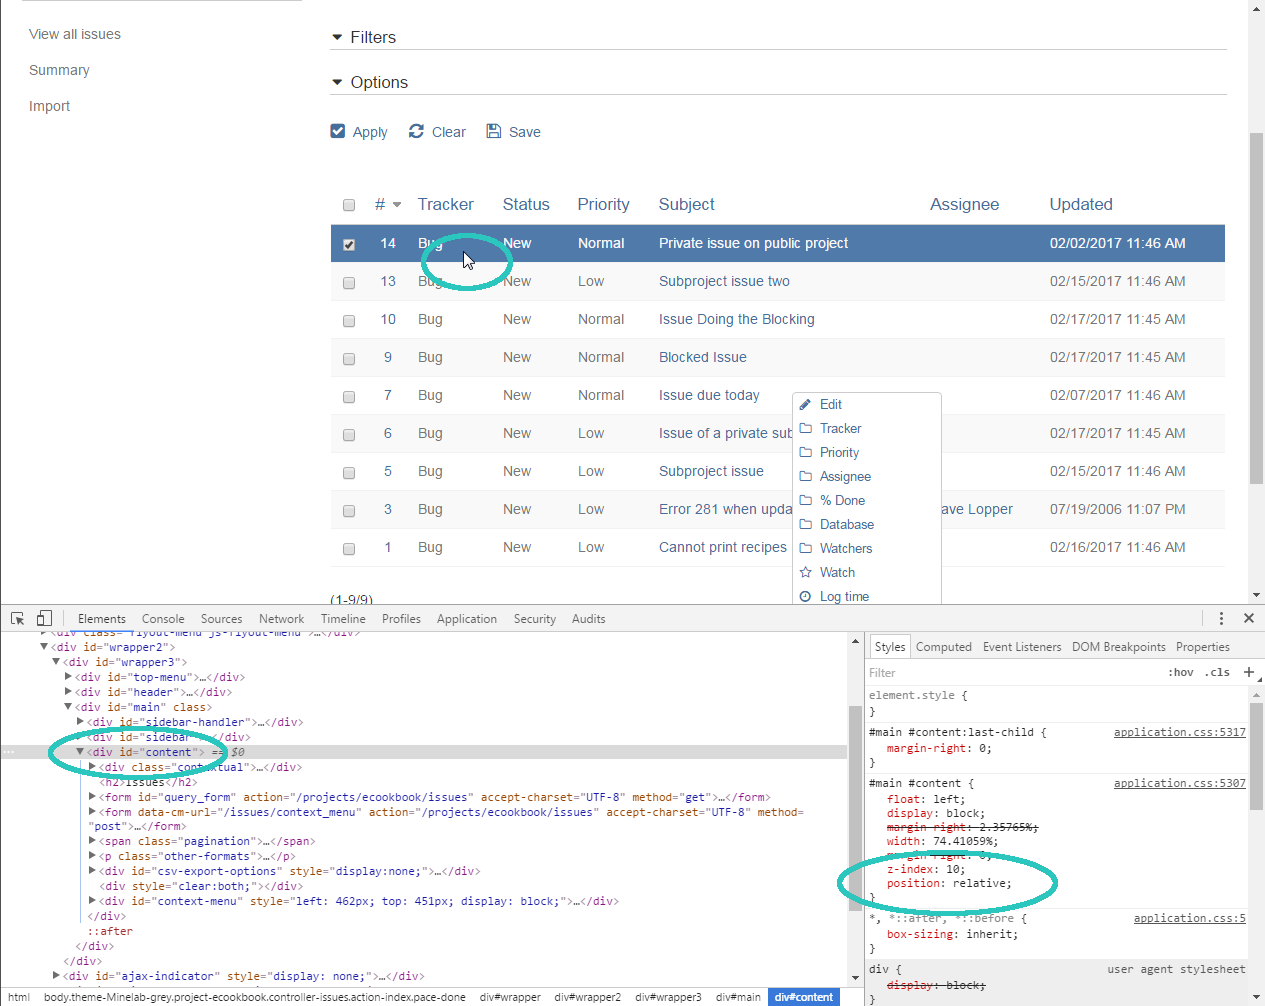Image resolution: width=1265 pixels, height=1006 pixels.
Task: Expand the context-menu div node
Action: pos(92,901)
